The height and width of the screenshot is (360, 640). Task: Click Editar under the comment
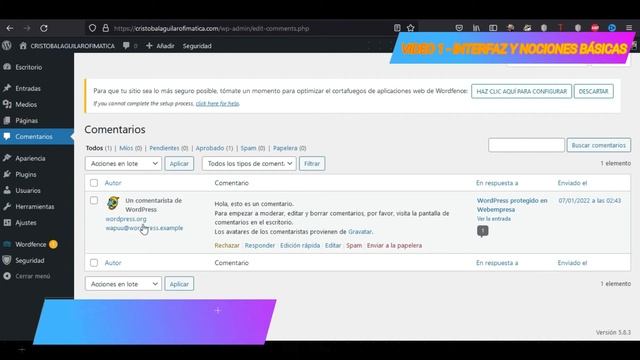click(333, 245)
